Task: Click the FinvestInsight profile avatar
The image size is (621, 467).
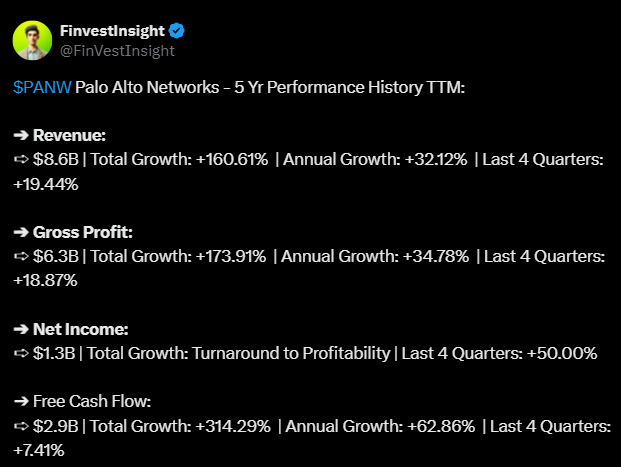Action: coord(32,40)
